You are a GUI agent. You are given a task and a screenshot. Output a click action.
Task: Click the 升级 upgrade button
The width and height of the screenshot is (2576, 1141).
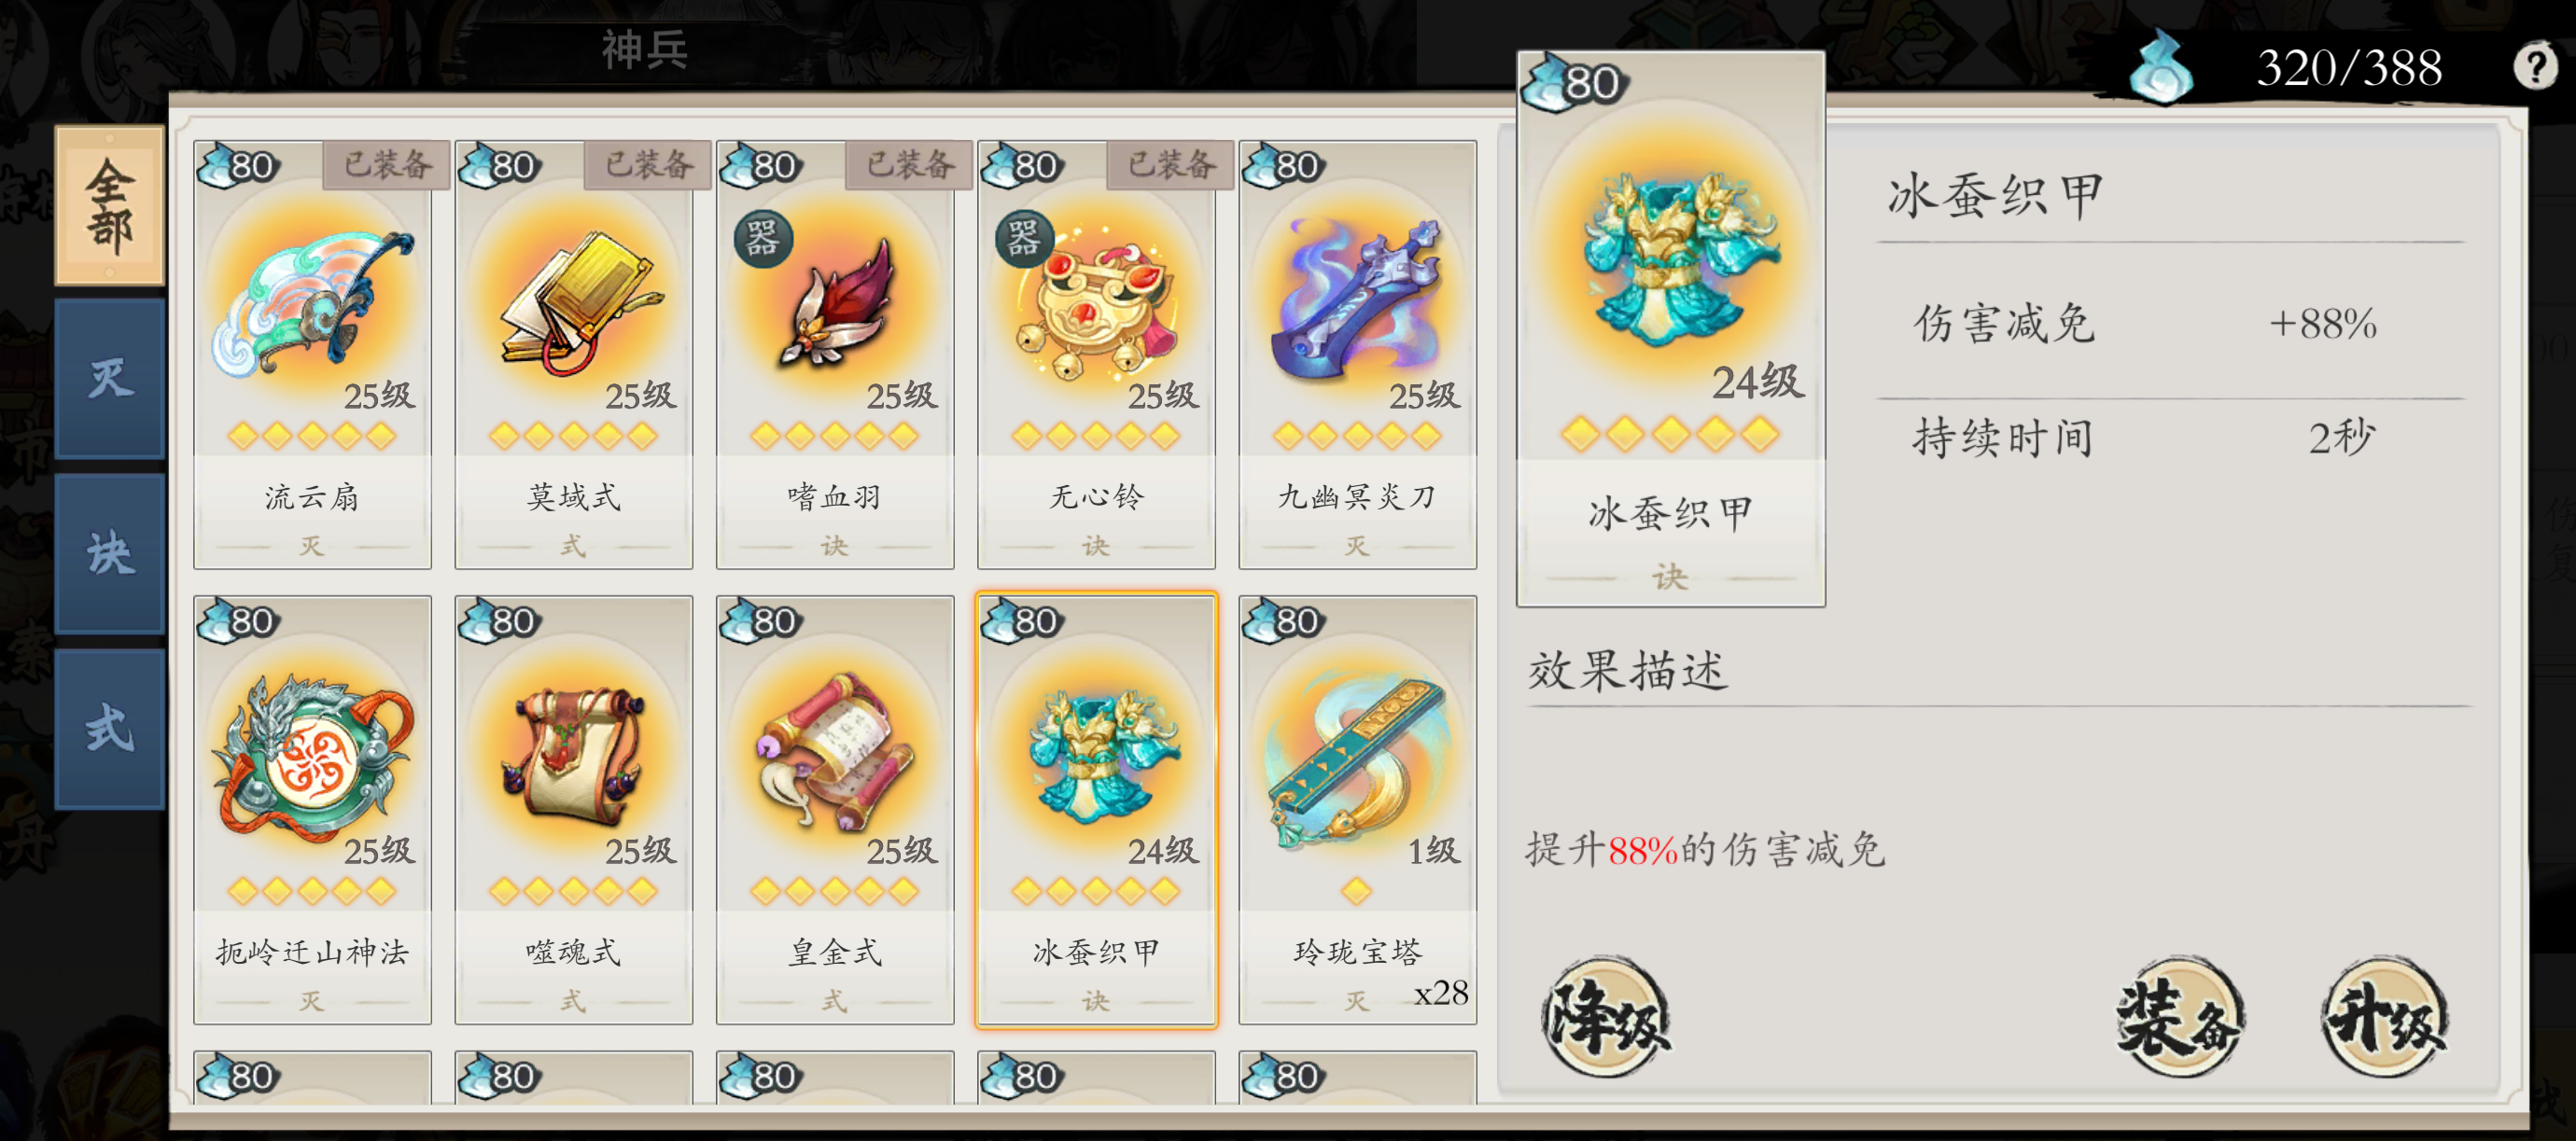[2385, 1019]
